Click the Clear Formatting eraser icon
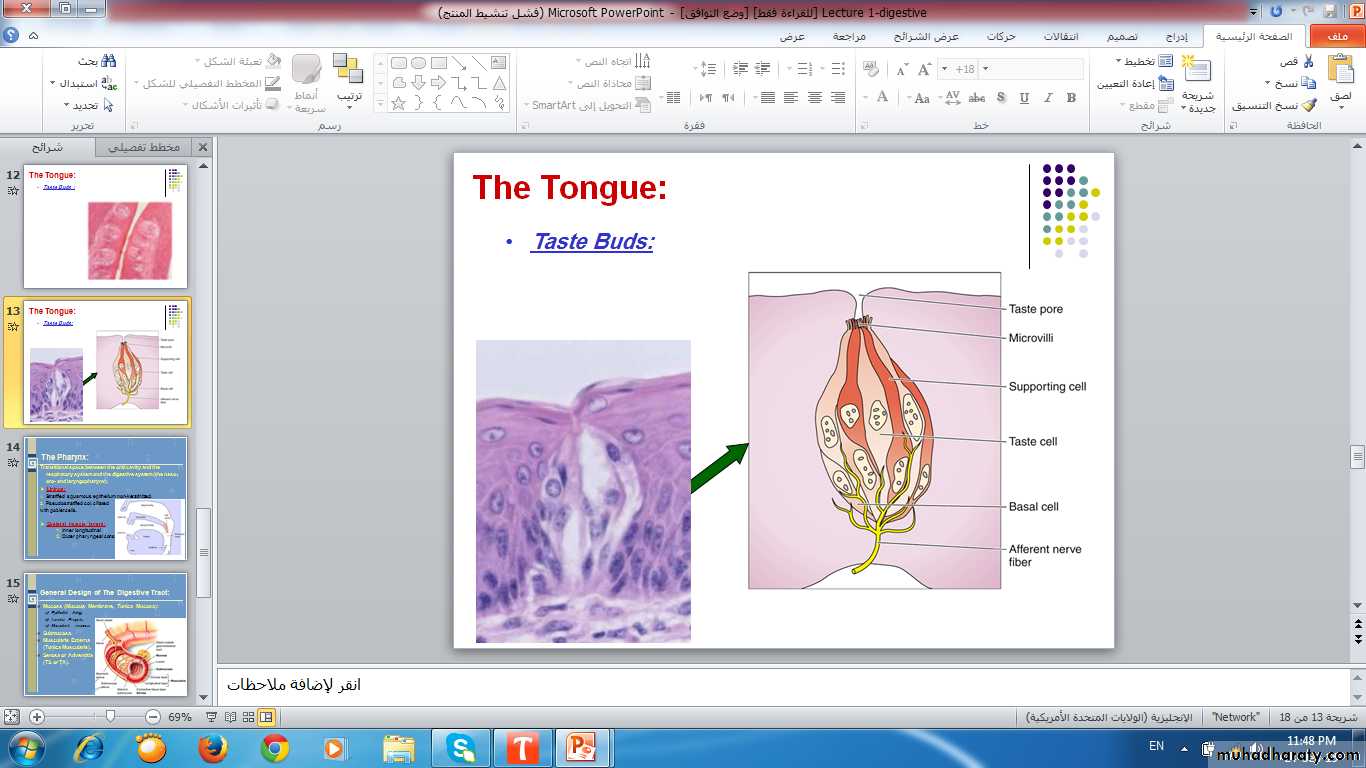1366x768 pixels. 871,69
